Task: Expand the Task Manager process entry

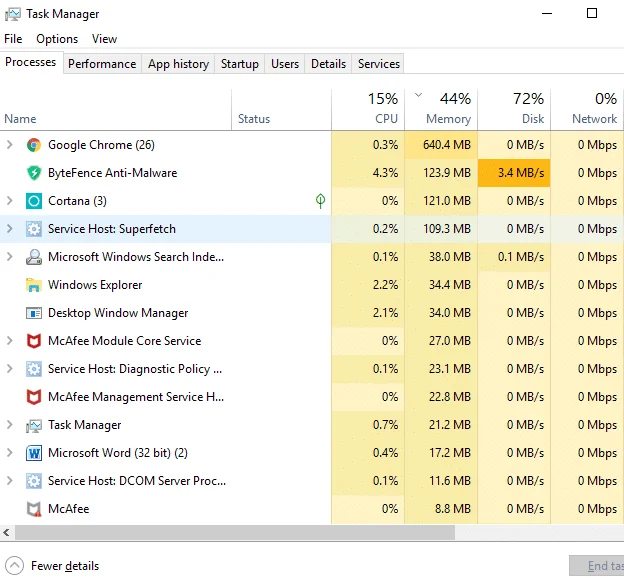Action: tap(10, 425)
